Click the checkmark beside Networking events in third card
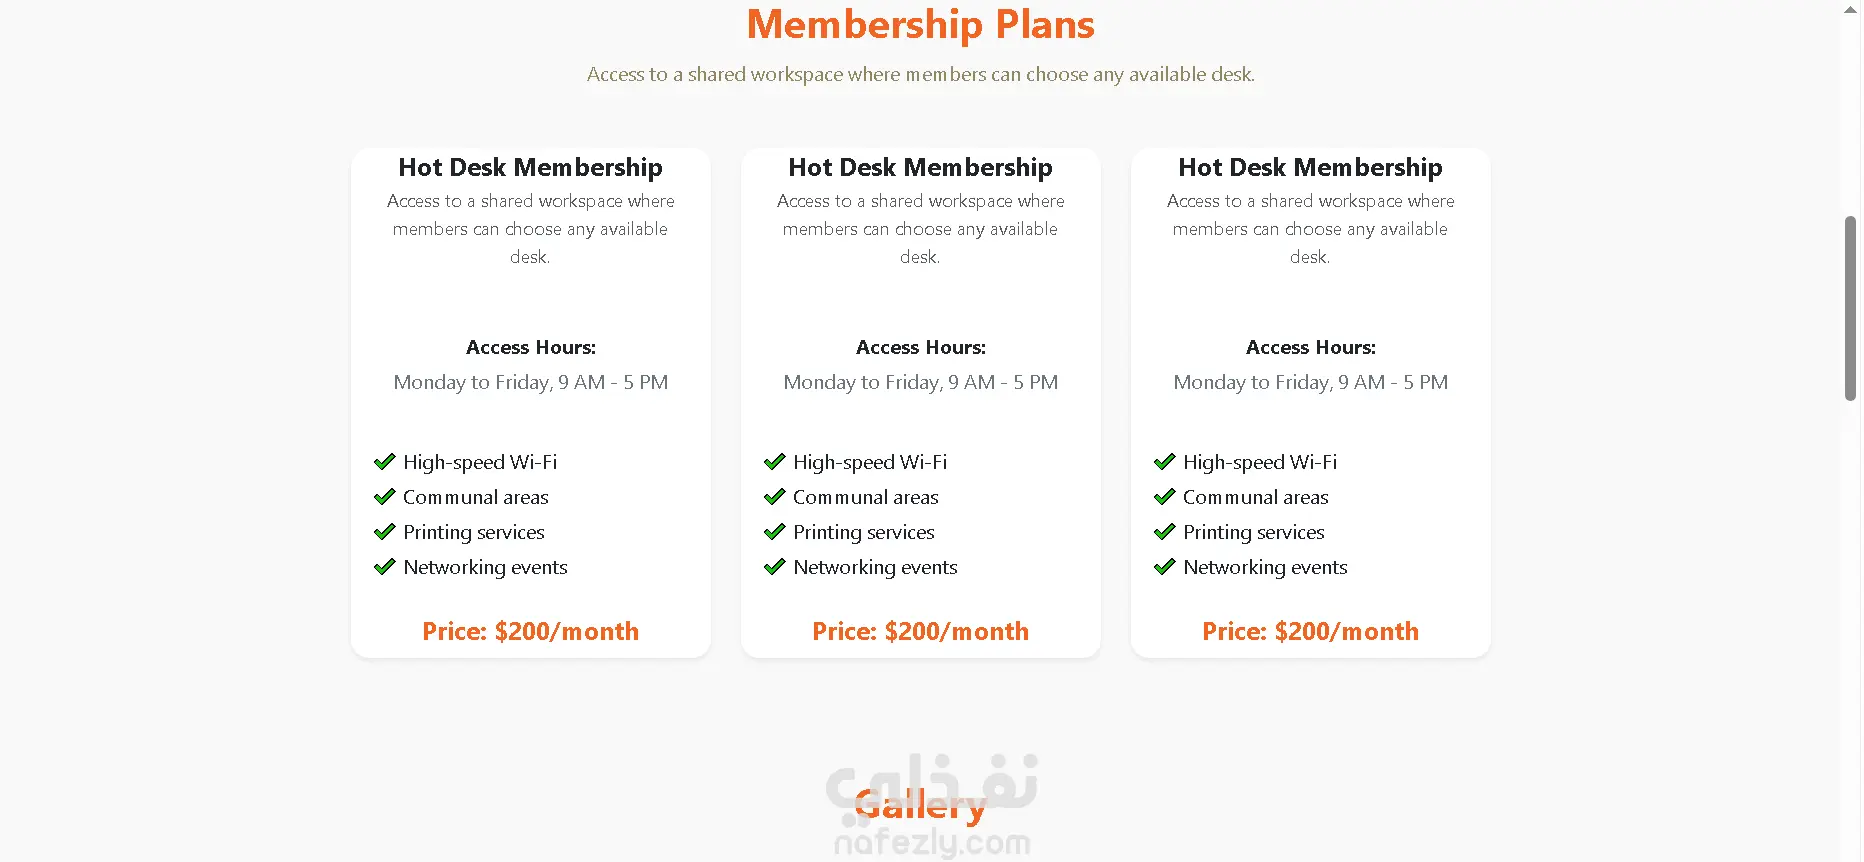Viewport: 1864px width, 862px height. [x=1164, y=567]
